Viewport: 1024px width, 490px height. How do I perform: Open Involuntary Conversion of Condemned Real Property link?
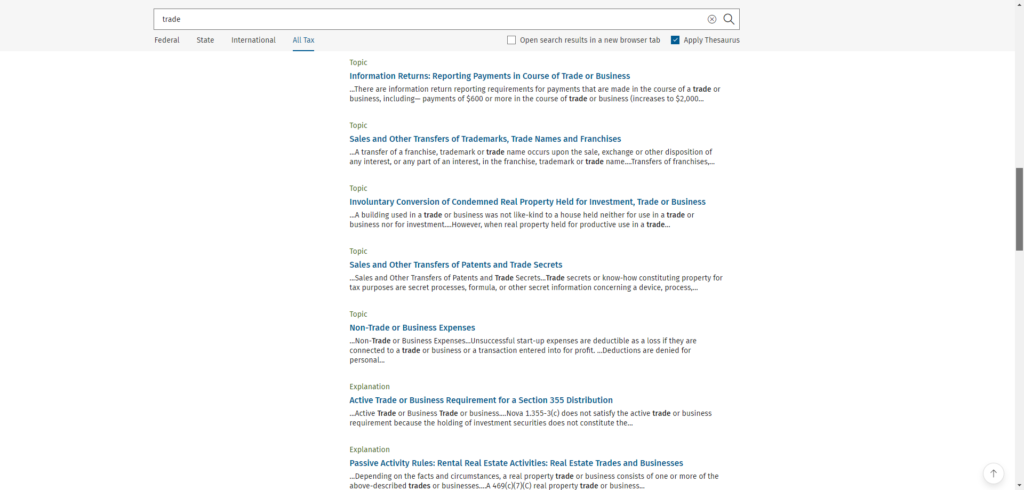527,202
